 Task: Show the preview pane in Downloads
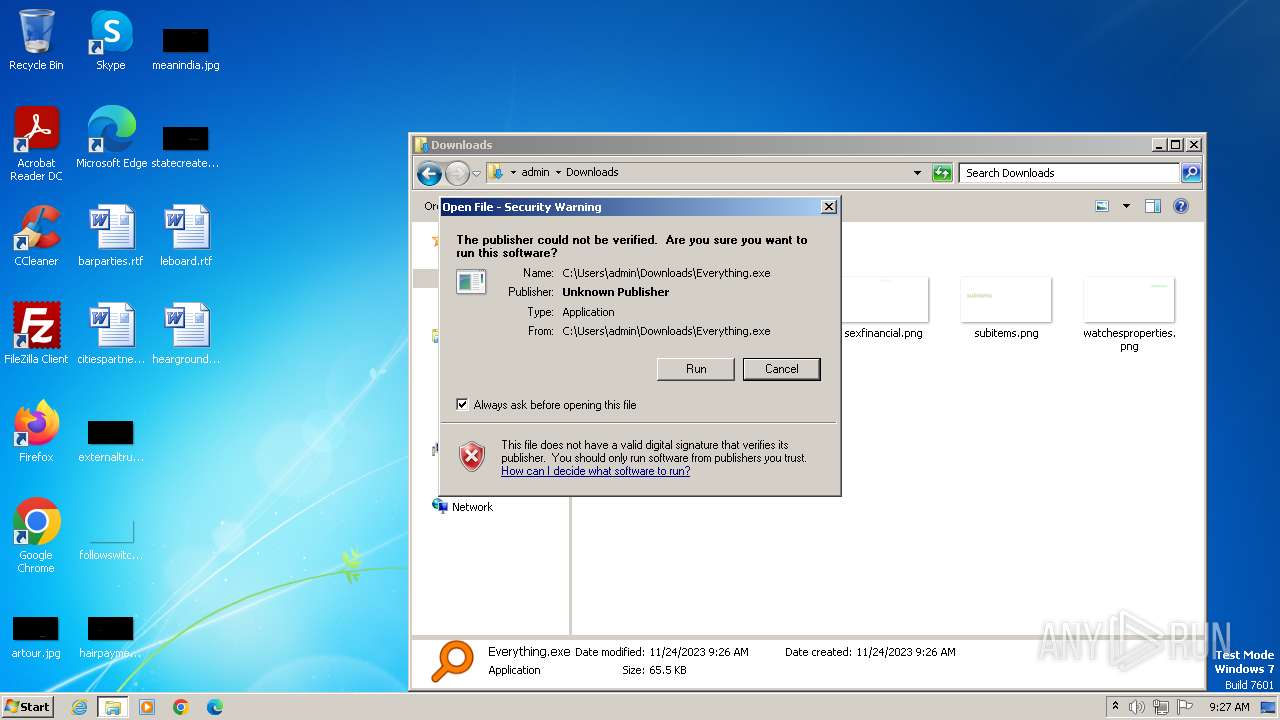click(1153, 206)
